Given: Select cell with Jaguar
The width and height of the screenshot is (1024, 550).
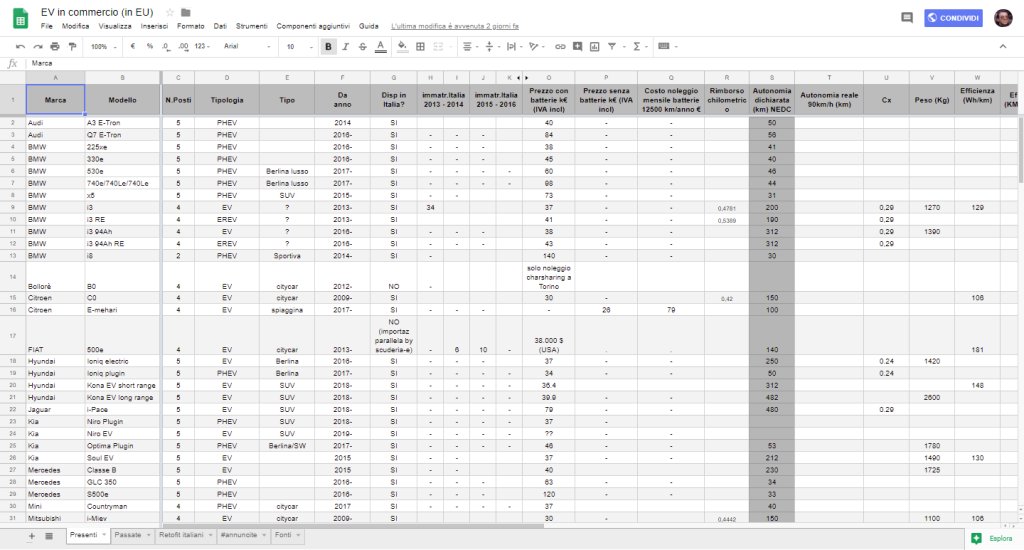Looking at the screenshot, I should tap(56, 410).
